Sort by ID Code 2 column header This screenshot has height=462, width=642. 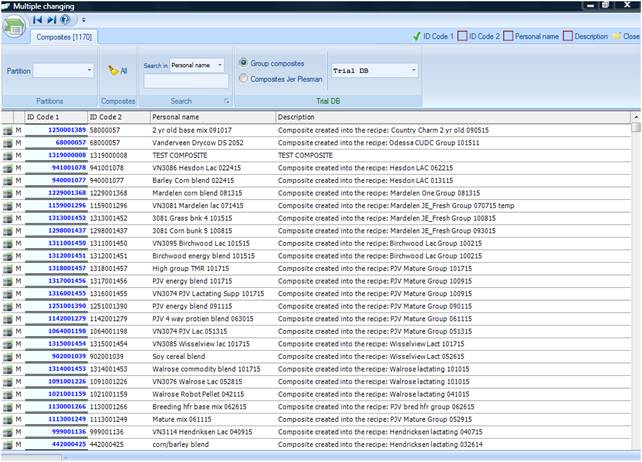(119, 117)
